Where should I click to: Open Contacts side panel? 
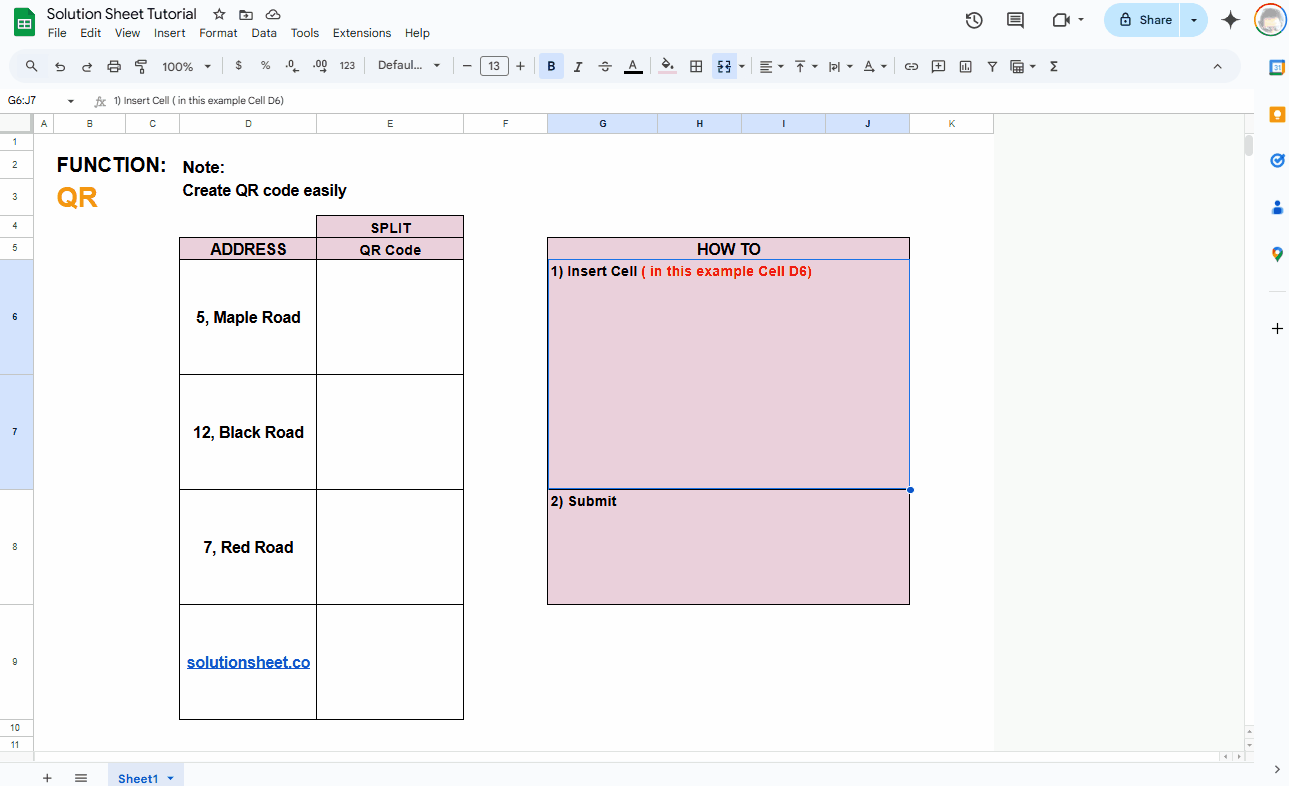click(1276, 207)
